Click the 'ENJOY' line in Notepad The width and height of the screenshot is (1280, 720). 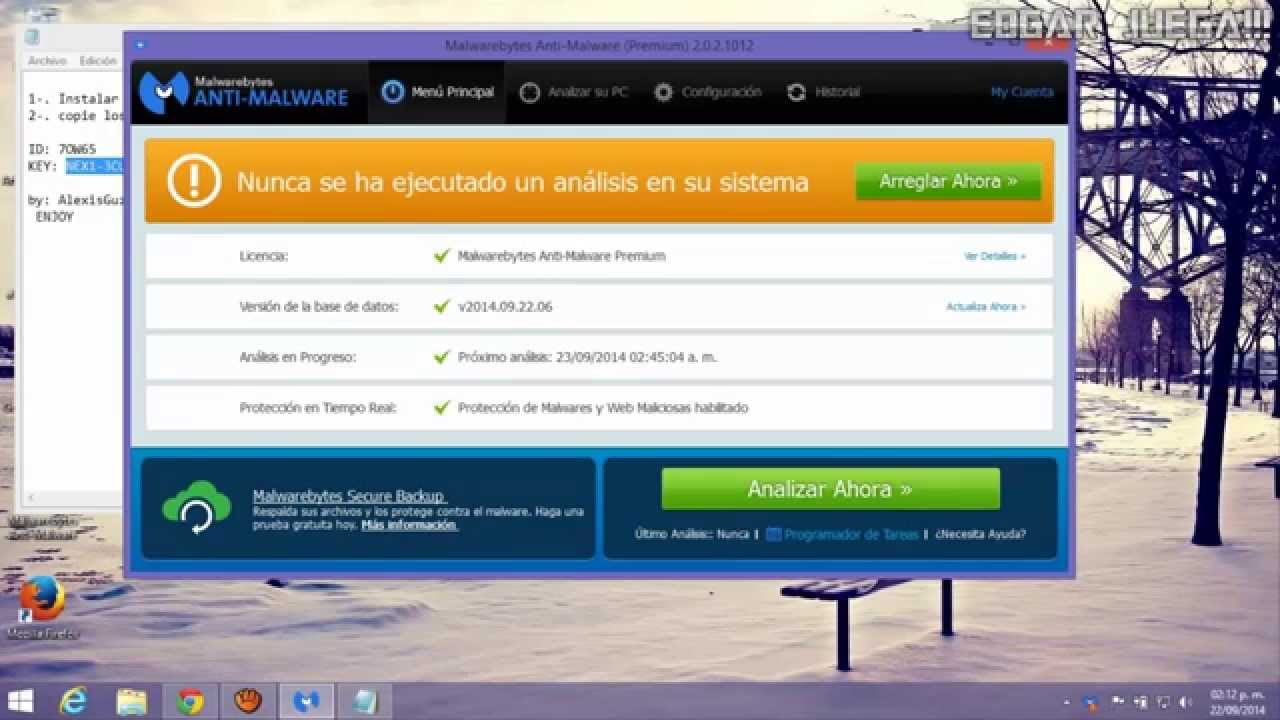tap(54, 217)
